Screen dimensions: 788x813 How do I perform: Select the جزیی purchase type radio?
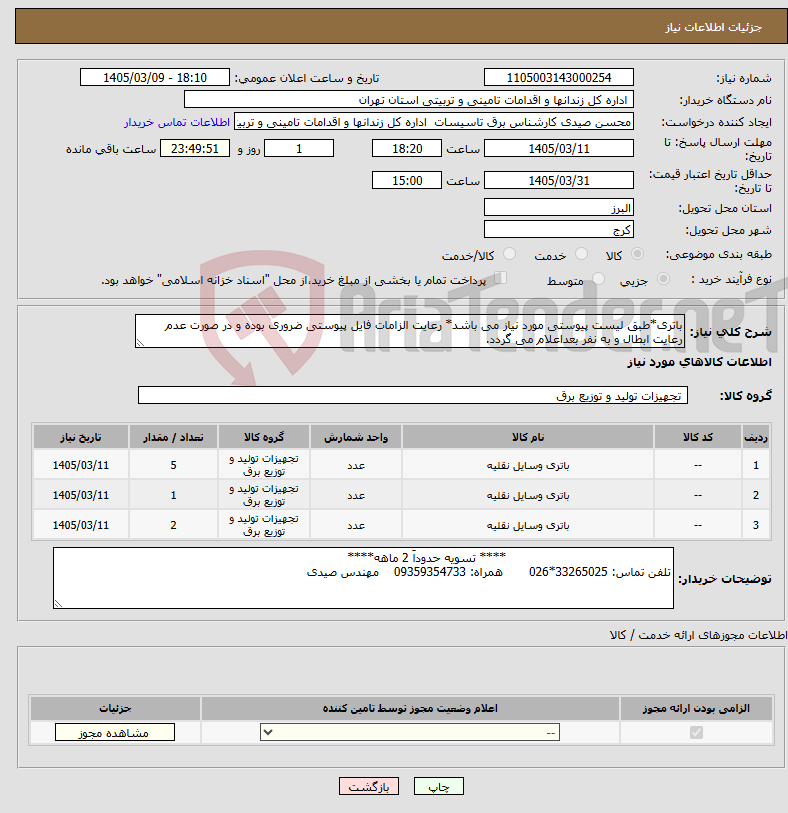pyautogui.click(x=663, y=279)
